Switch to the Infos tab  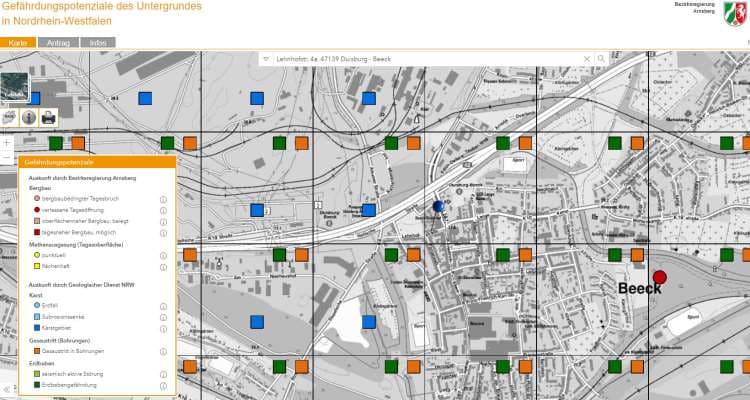click(98, 43)
